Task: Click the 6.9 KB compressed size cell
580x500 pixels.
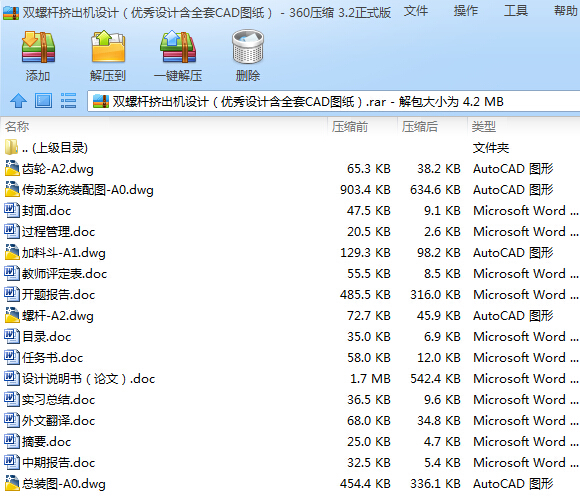Action: 442,337
